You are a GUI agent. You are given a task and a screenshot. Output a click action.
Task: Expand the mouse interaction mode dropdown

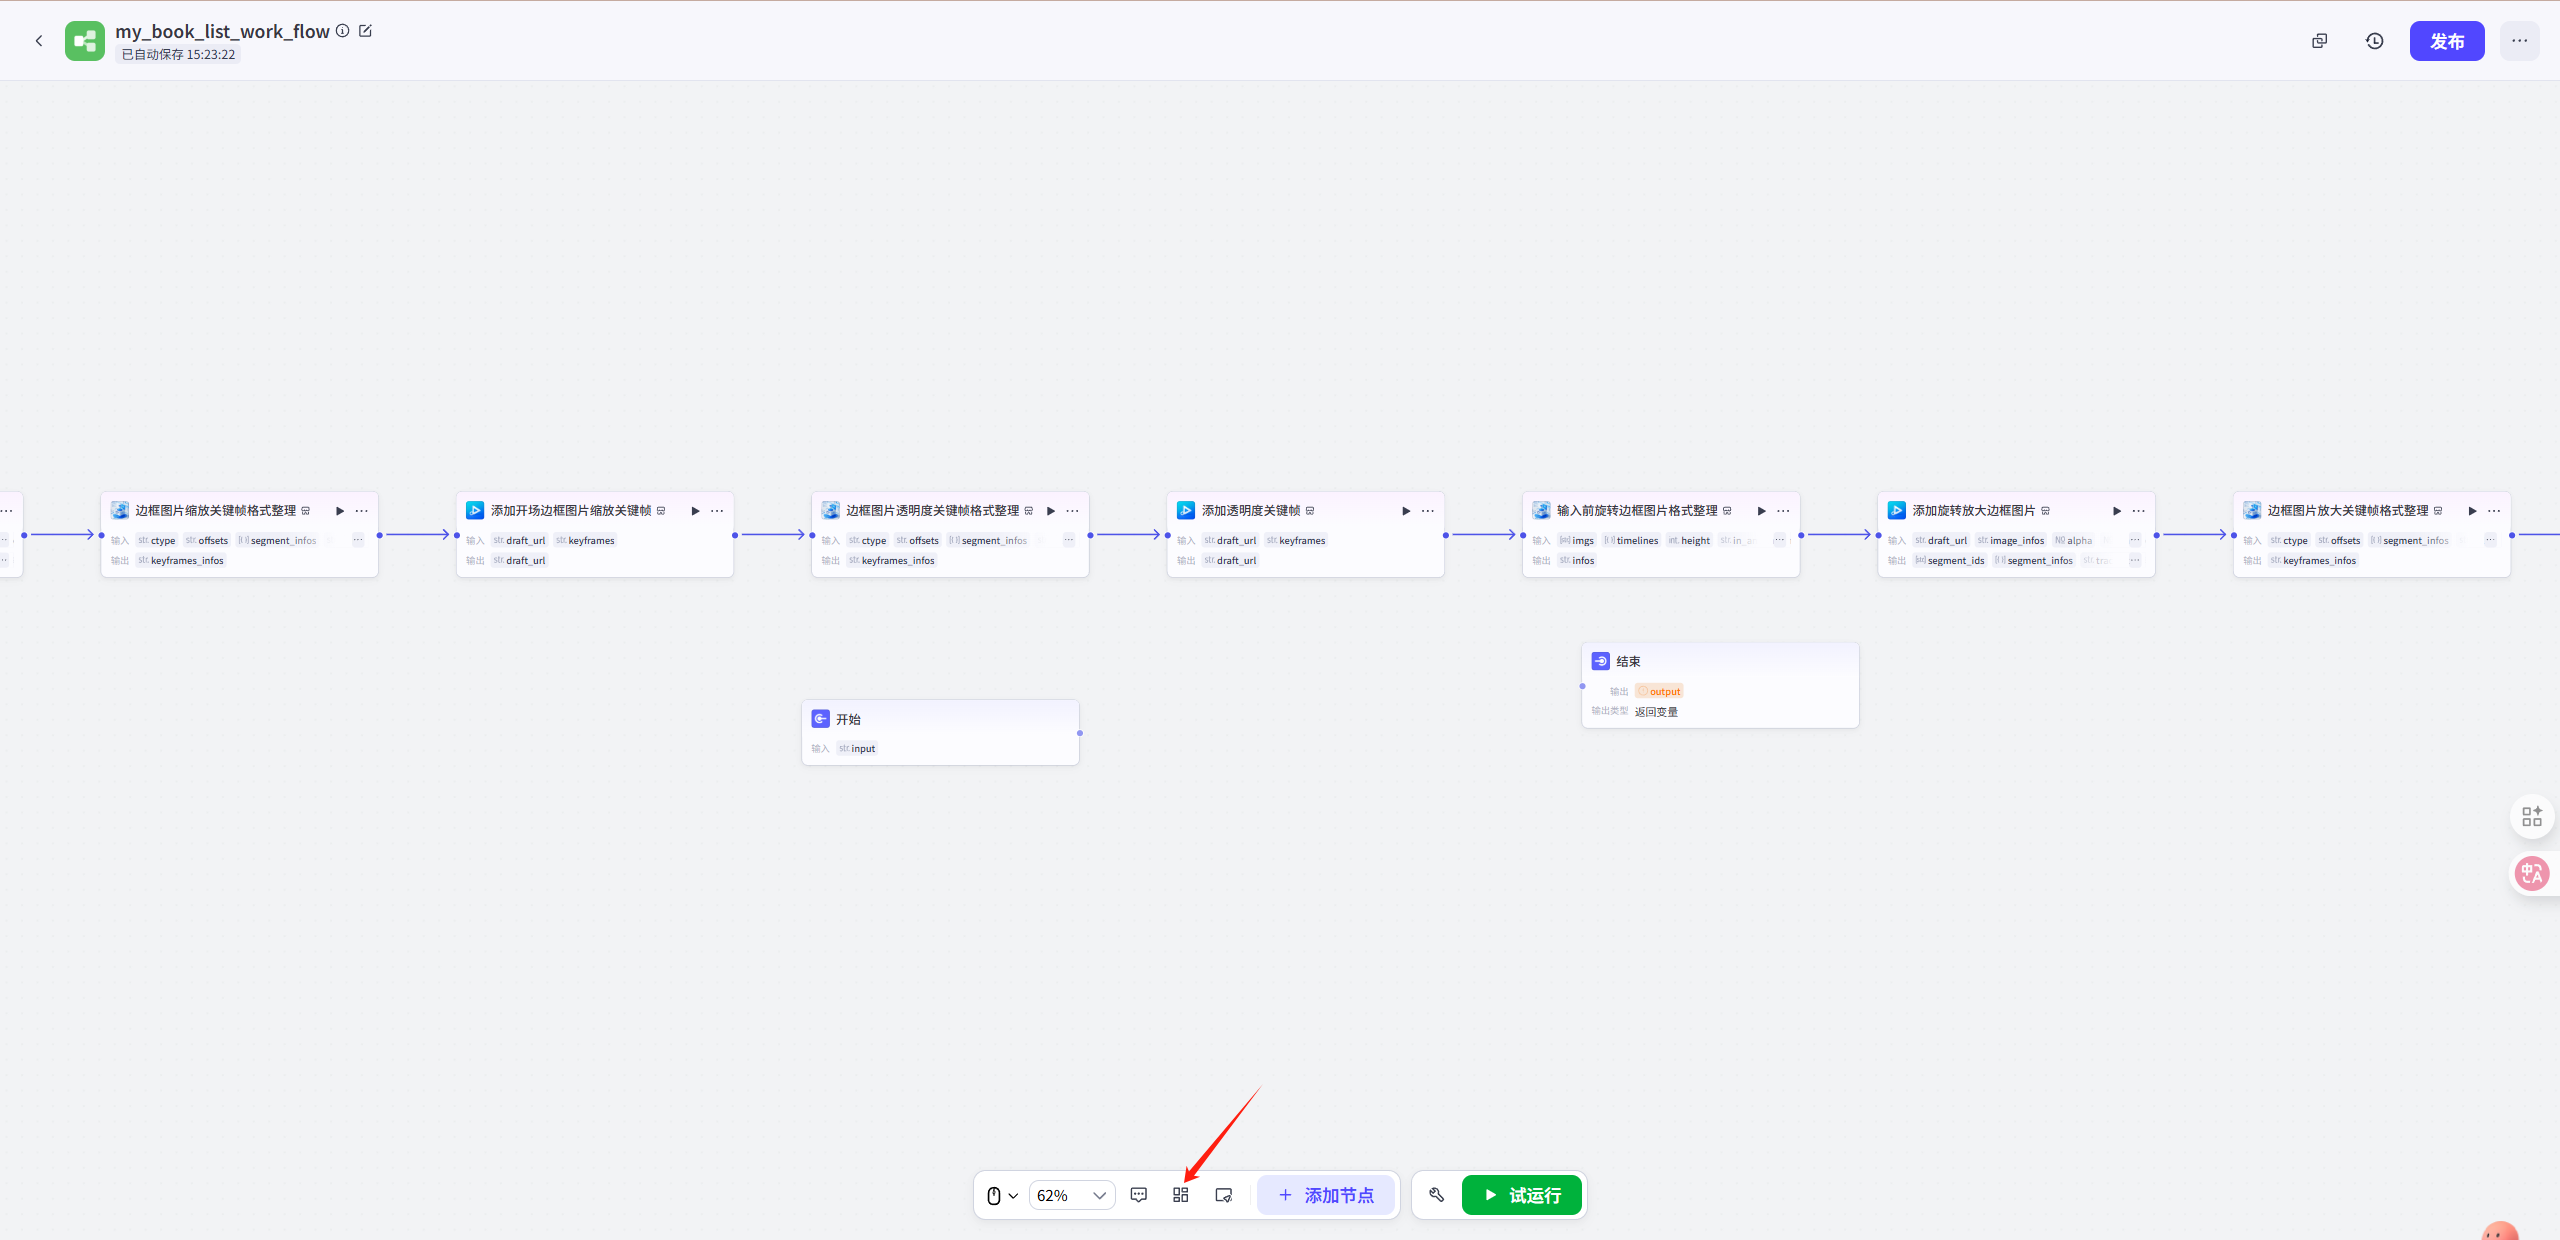(x=1001, y=1195)
